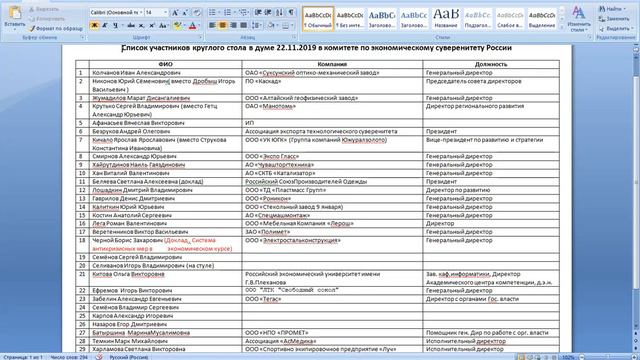Image resolution: width=640 pixels, height=360 pixels.
Task: Click the Страница page indicator
Action: click(x=23, y=357)
